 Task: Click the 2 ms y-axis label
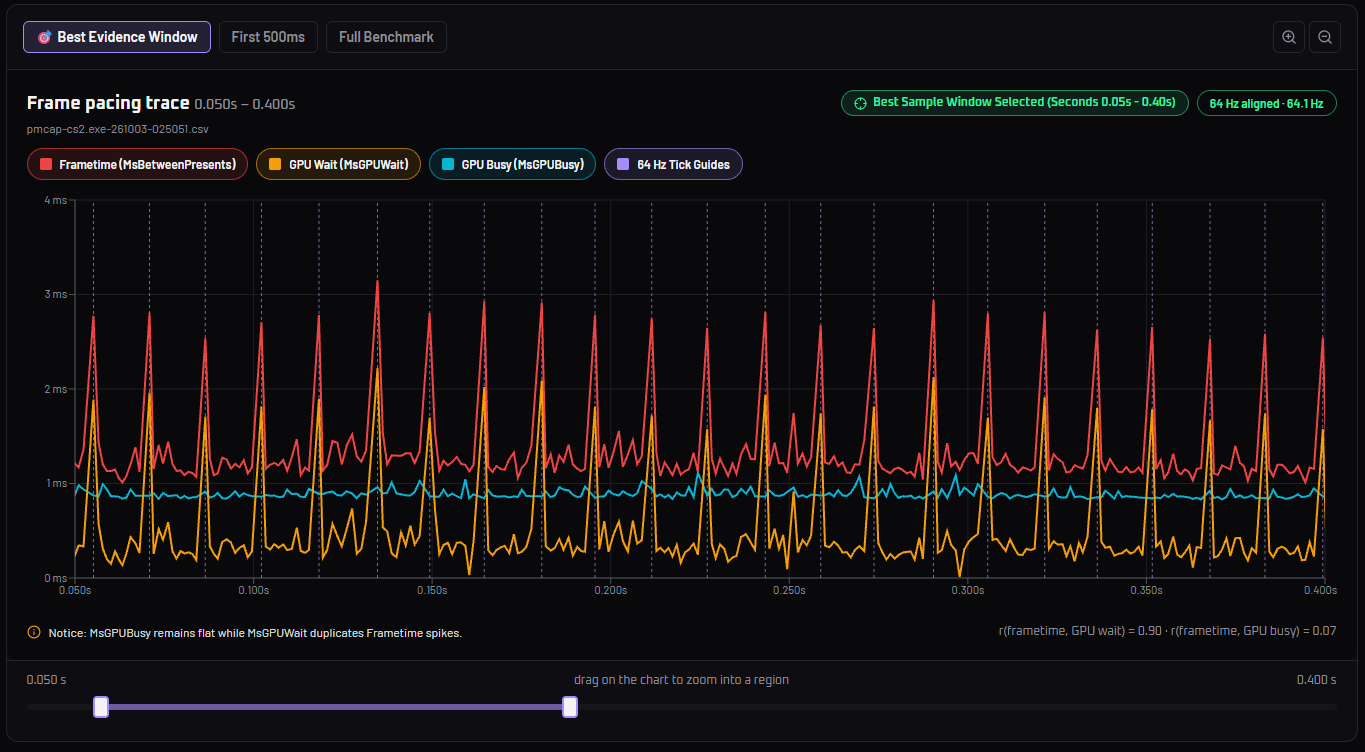pos(55,389)
